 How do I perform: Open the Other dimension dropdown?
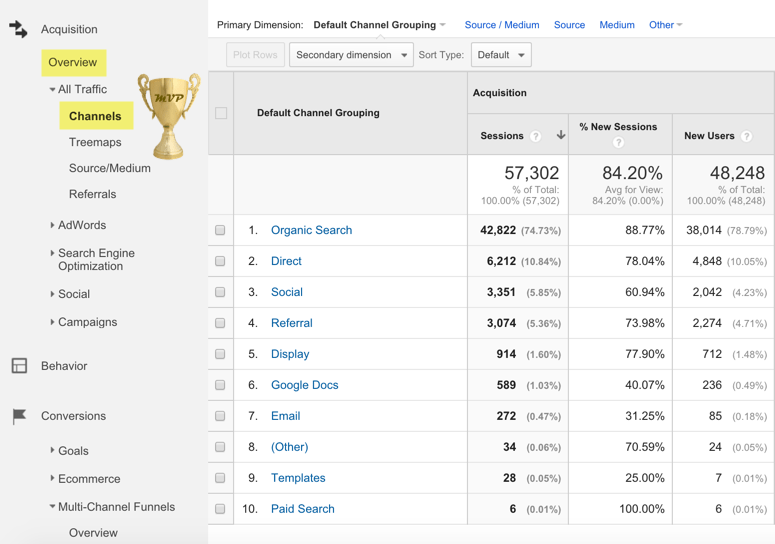pyautogui.click(x=665, y=25)
